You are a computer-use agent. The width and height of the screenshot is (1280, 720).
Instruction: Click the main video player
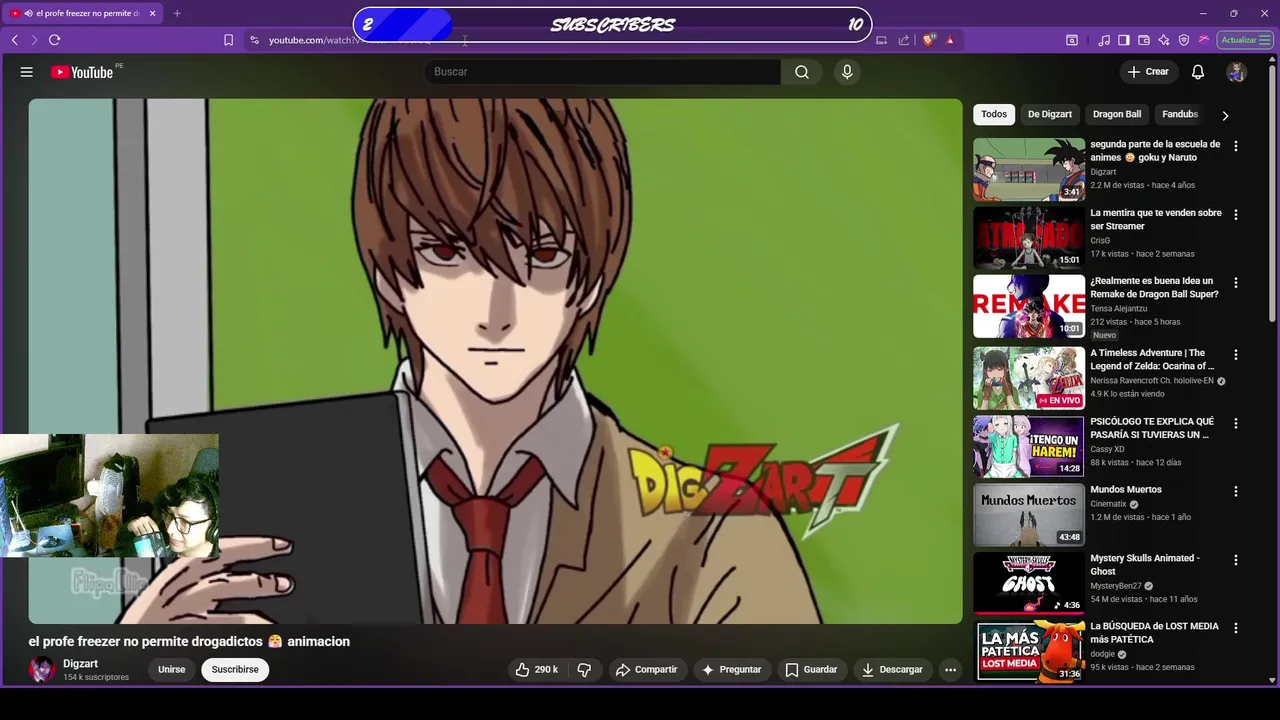click(x=495, y=361)
